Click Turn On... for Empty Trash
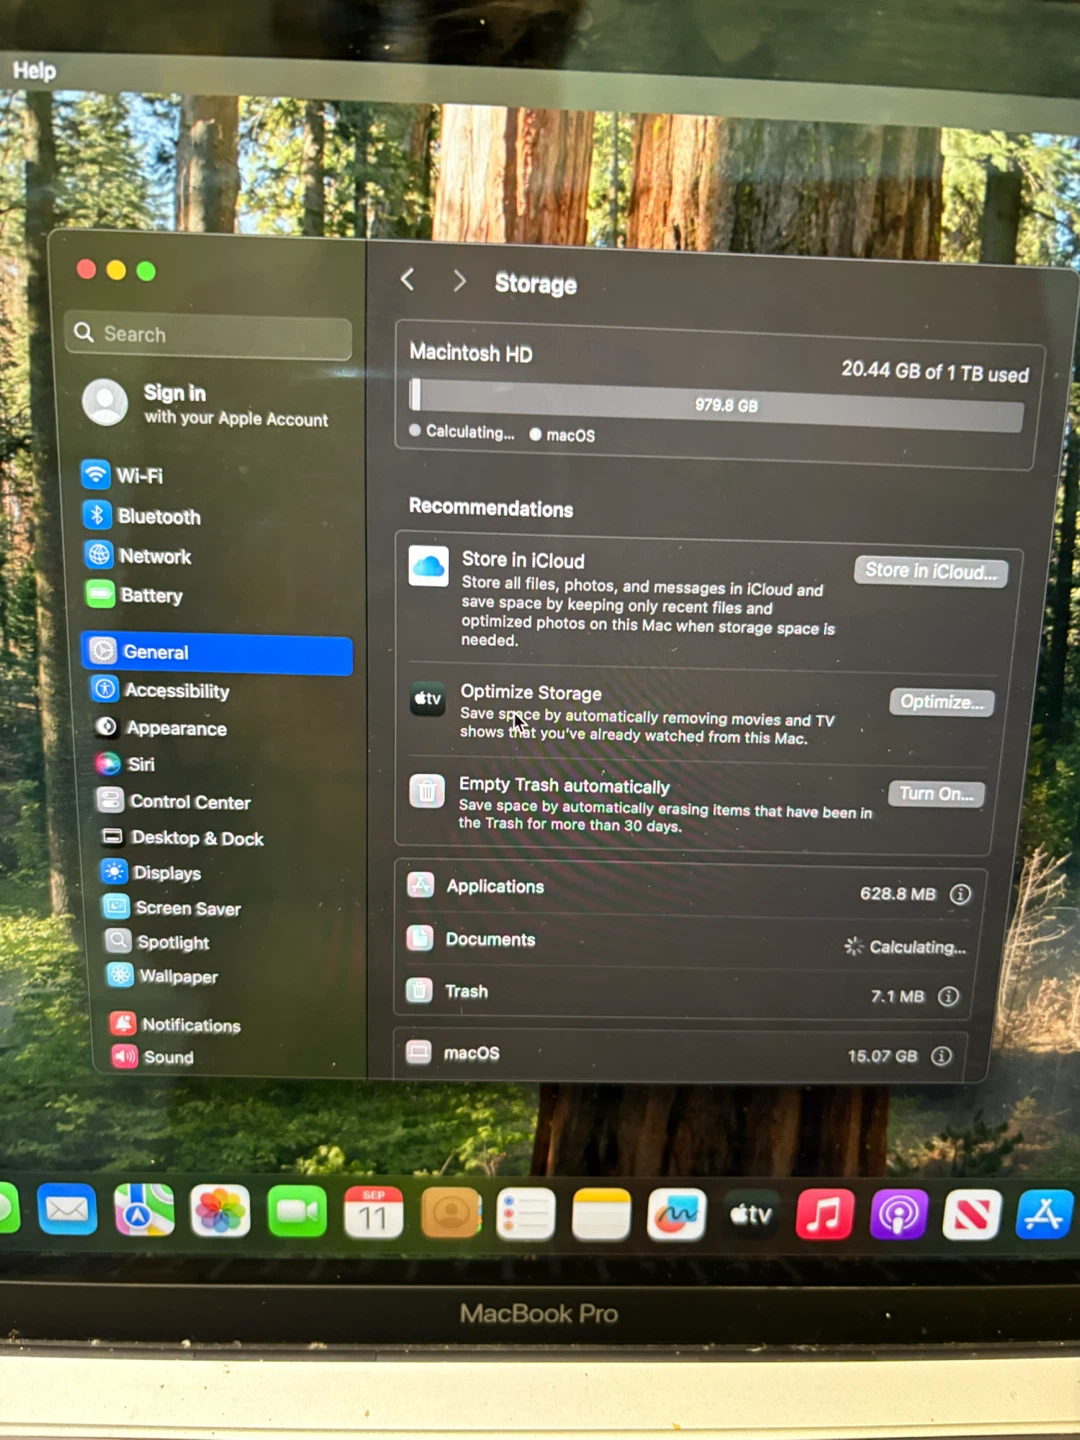The image size is (1080, 1440). click(936, 794)
